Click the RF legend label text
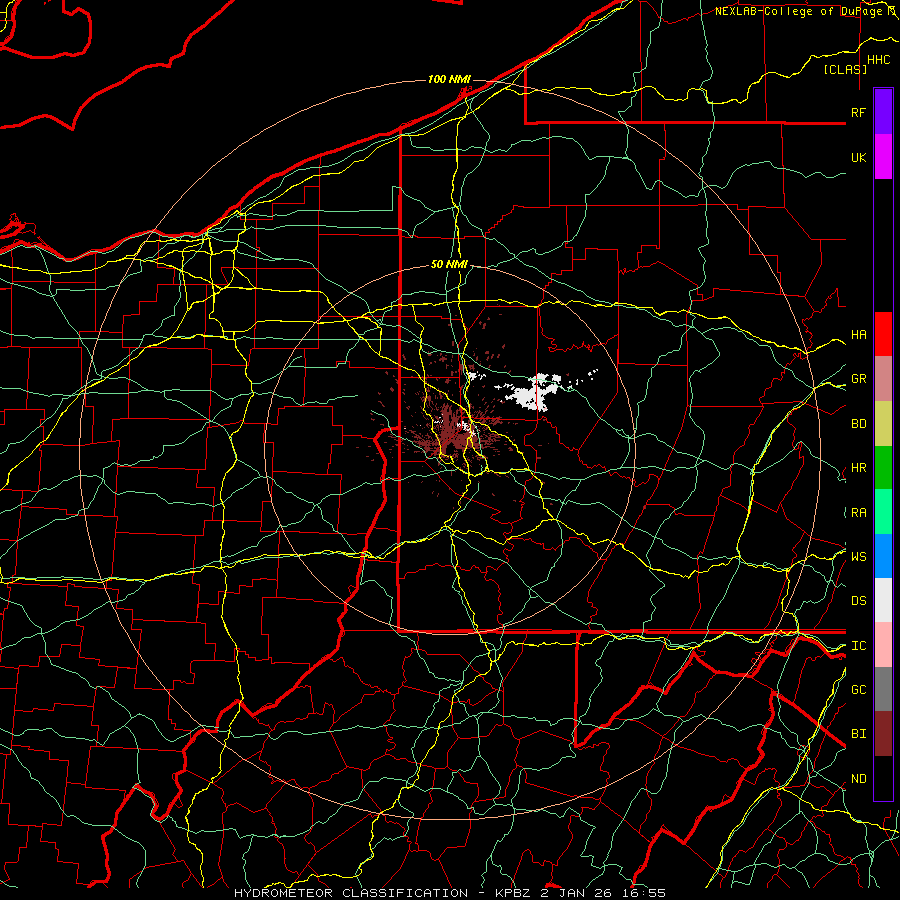 (x=859, y=112)
